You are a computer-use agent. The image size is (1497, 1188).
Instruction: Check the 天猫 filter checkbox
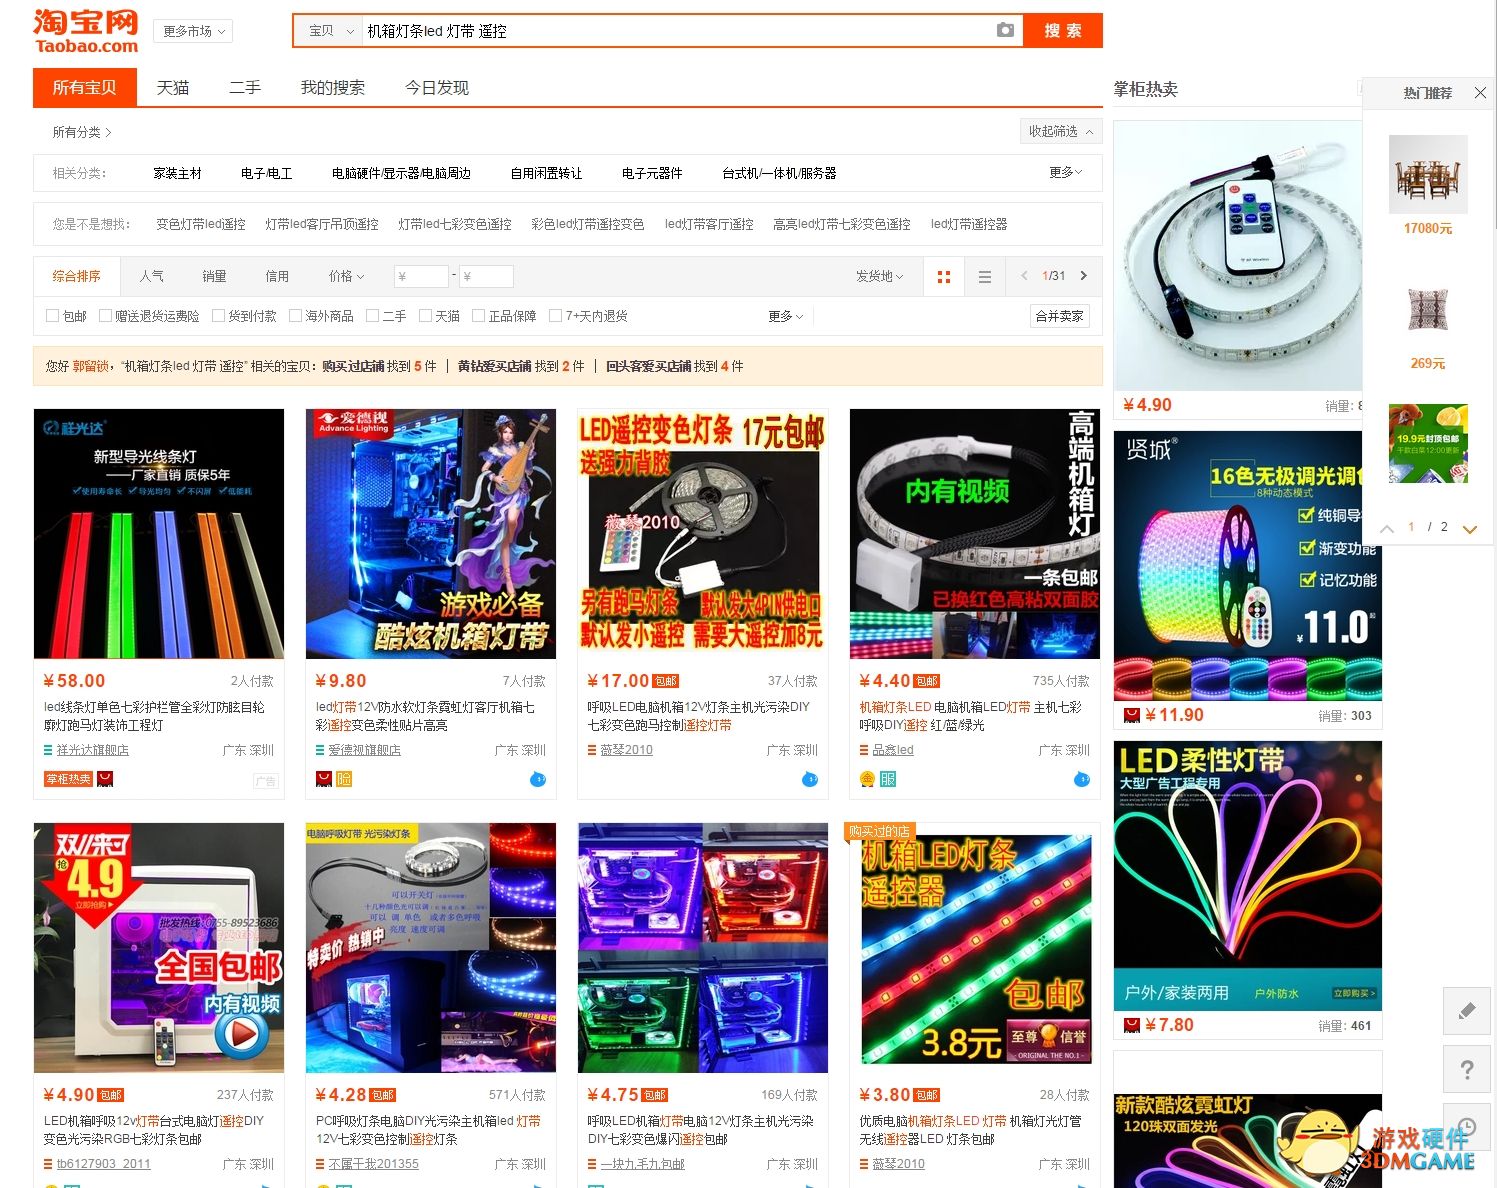tap(425, 316)
